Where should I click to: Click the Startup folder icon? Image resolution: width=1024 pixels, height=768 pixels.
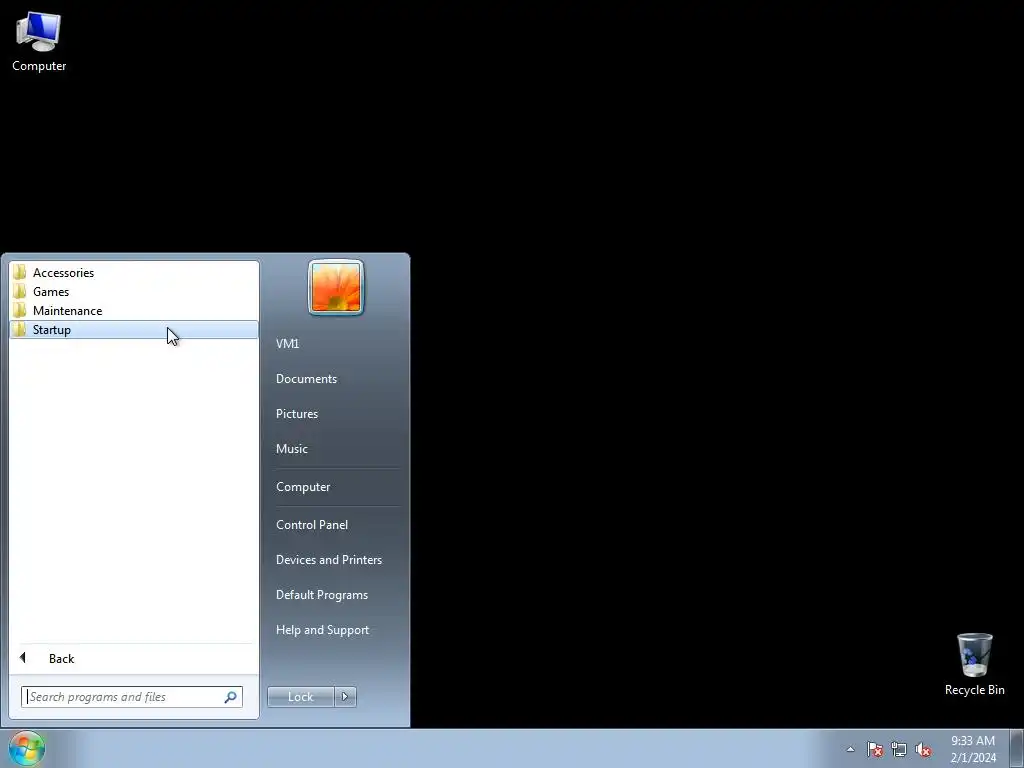pyautogui.click(x=20, y=329)
